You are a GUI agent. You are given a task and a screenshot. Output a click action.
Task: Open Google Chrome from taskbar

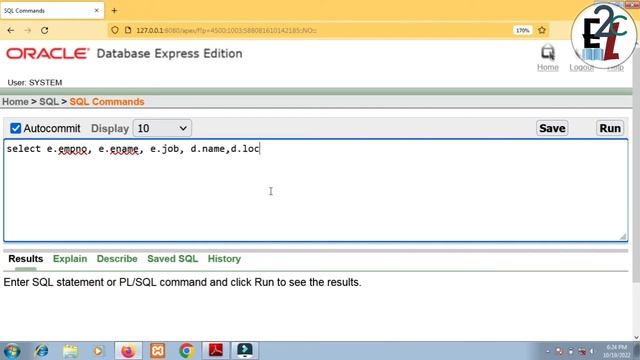pyautogui.click(x=187, y=351)
